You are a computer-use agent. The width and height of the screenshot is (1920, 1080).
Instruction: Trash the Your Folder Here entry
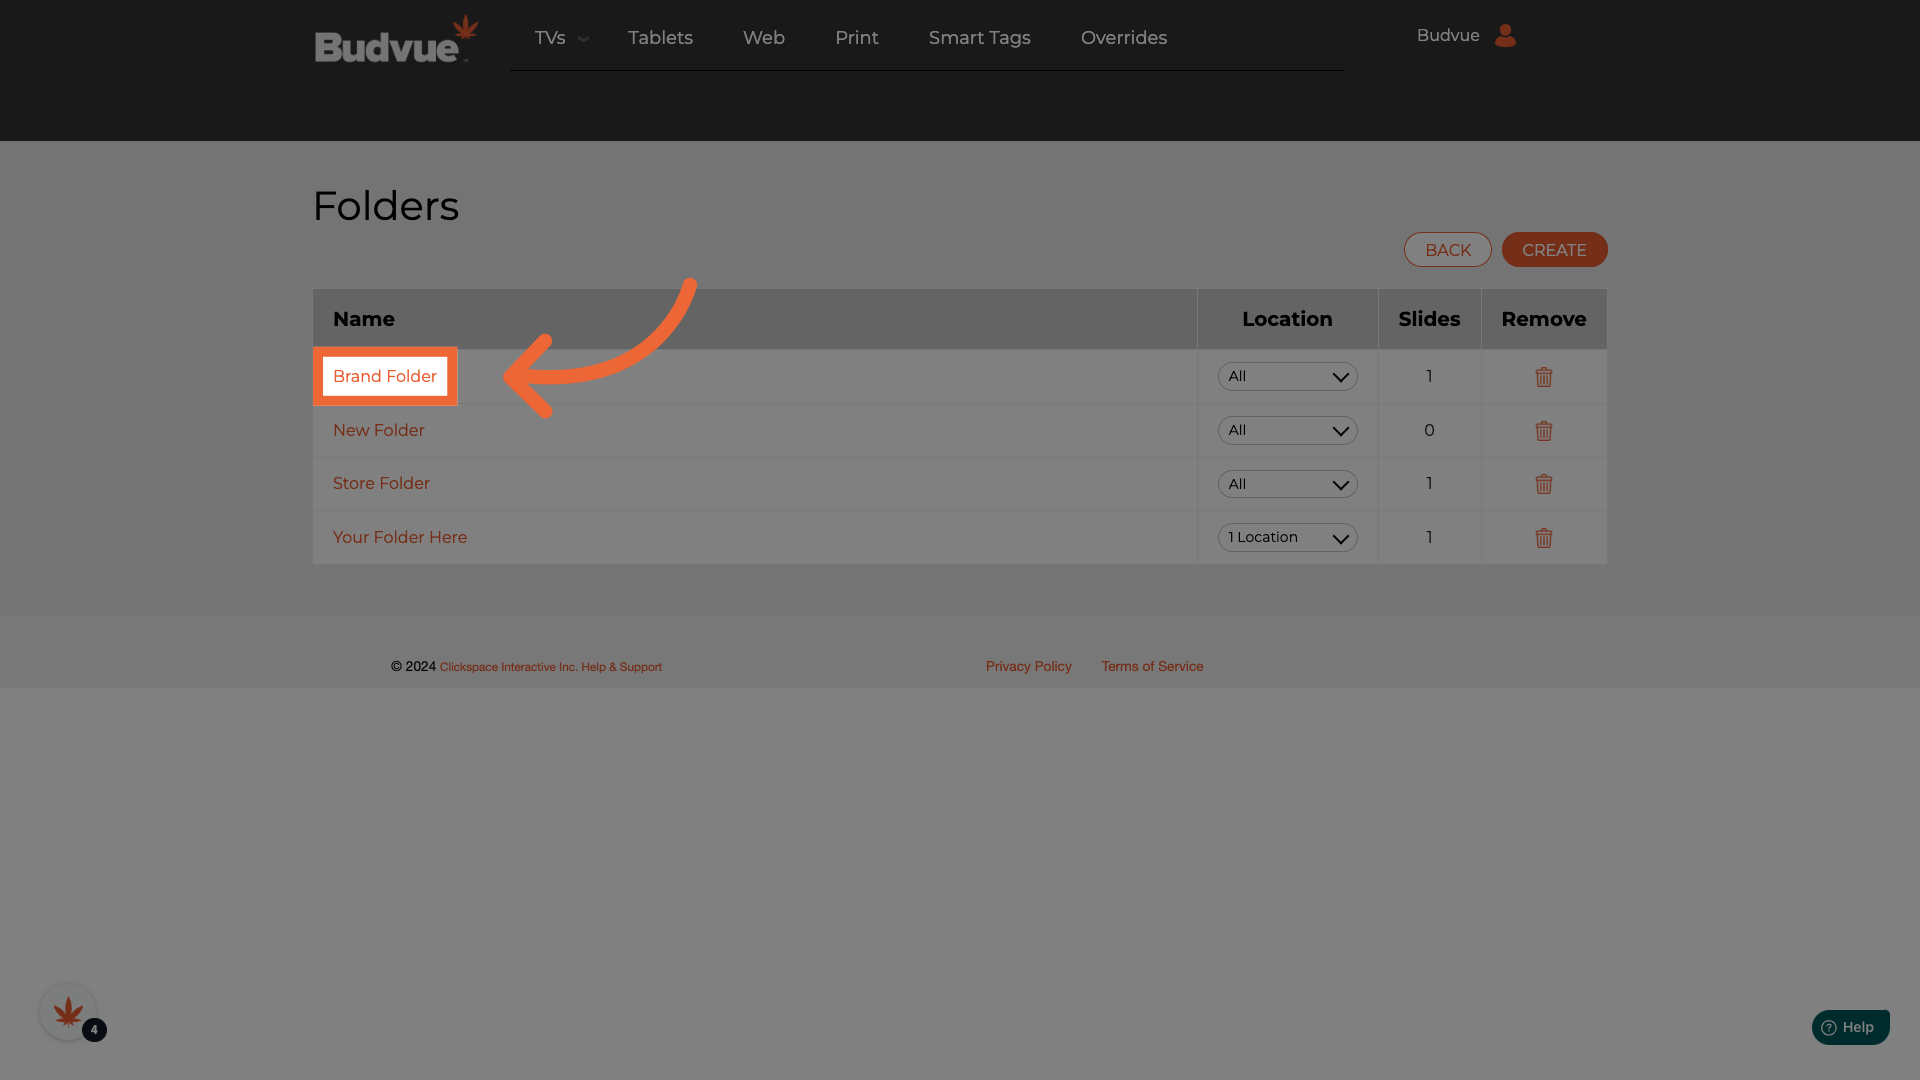tap(1543, 538)
